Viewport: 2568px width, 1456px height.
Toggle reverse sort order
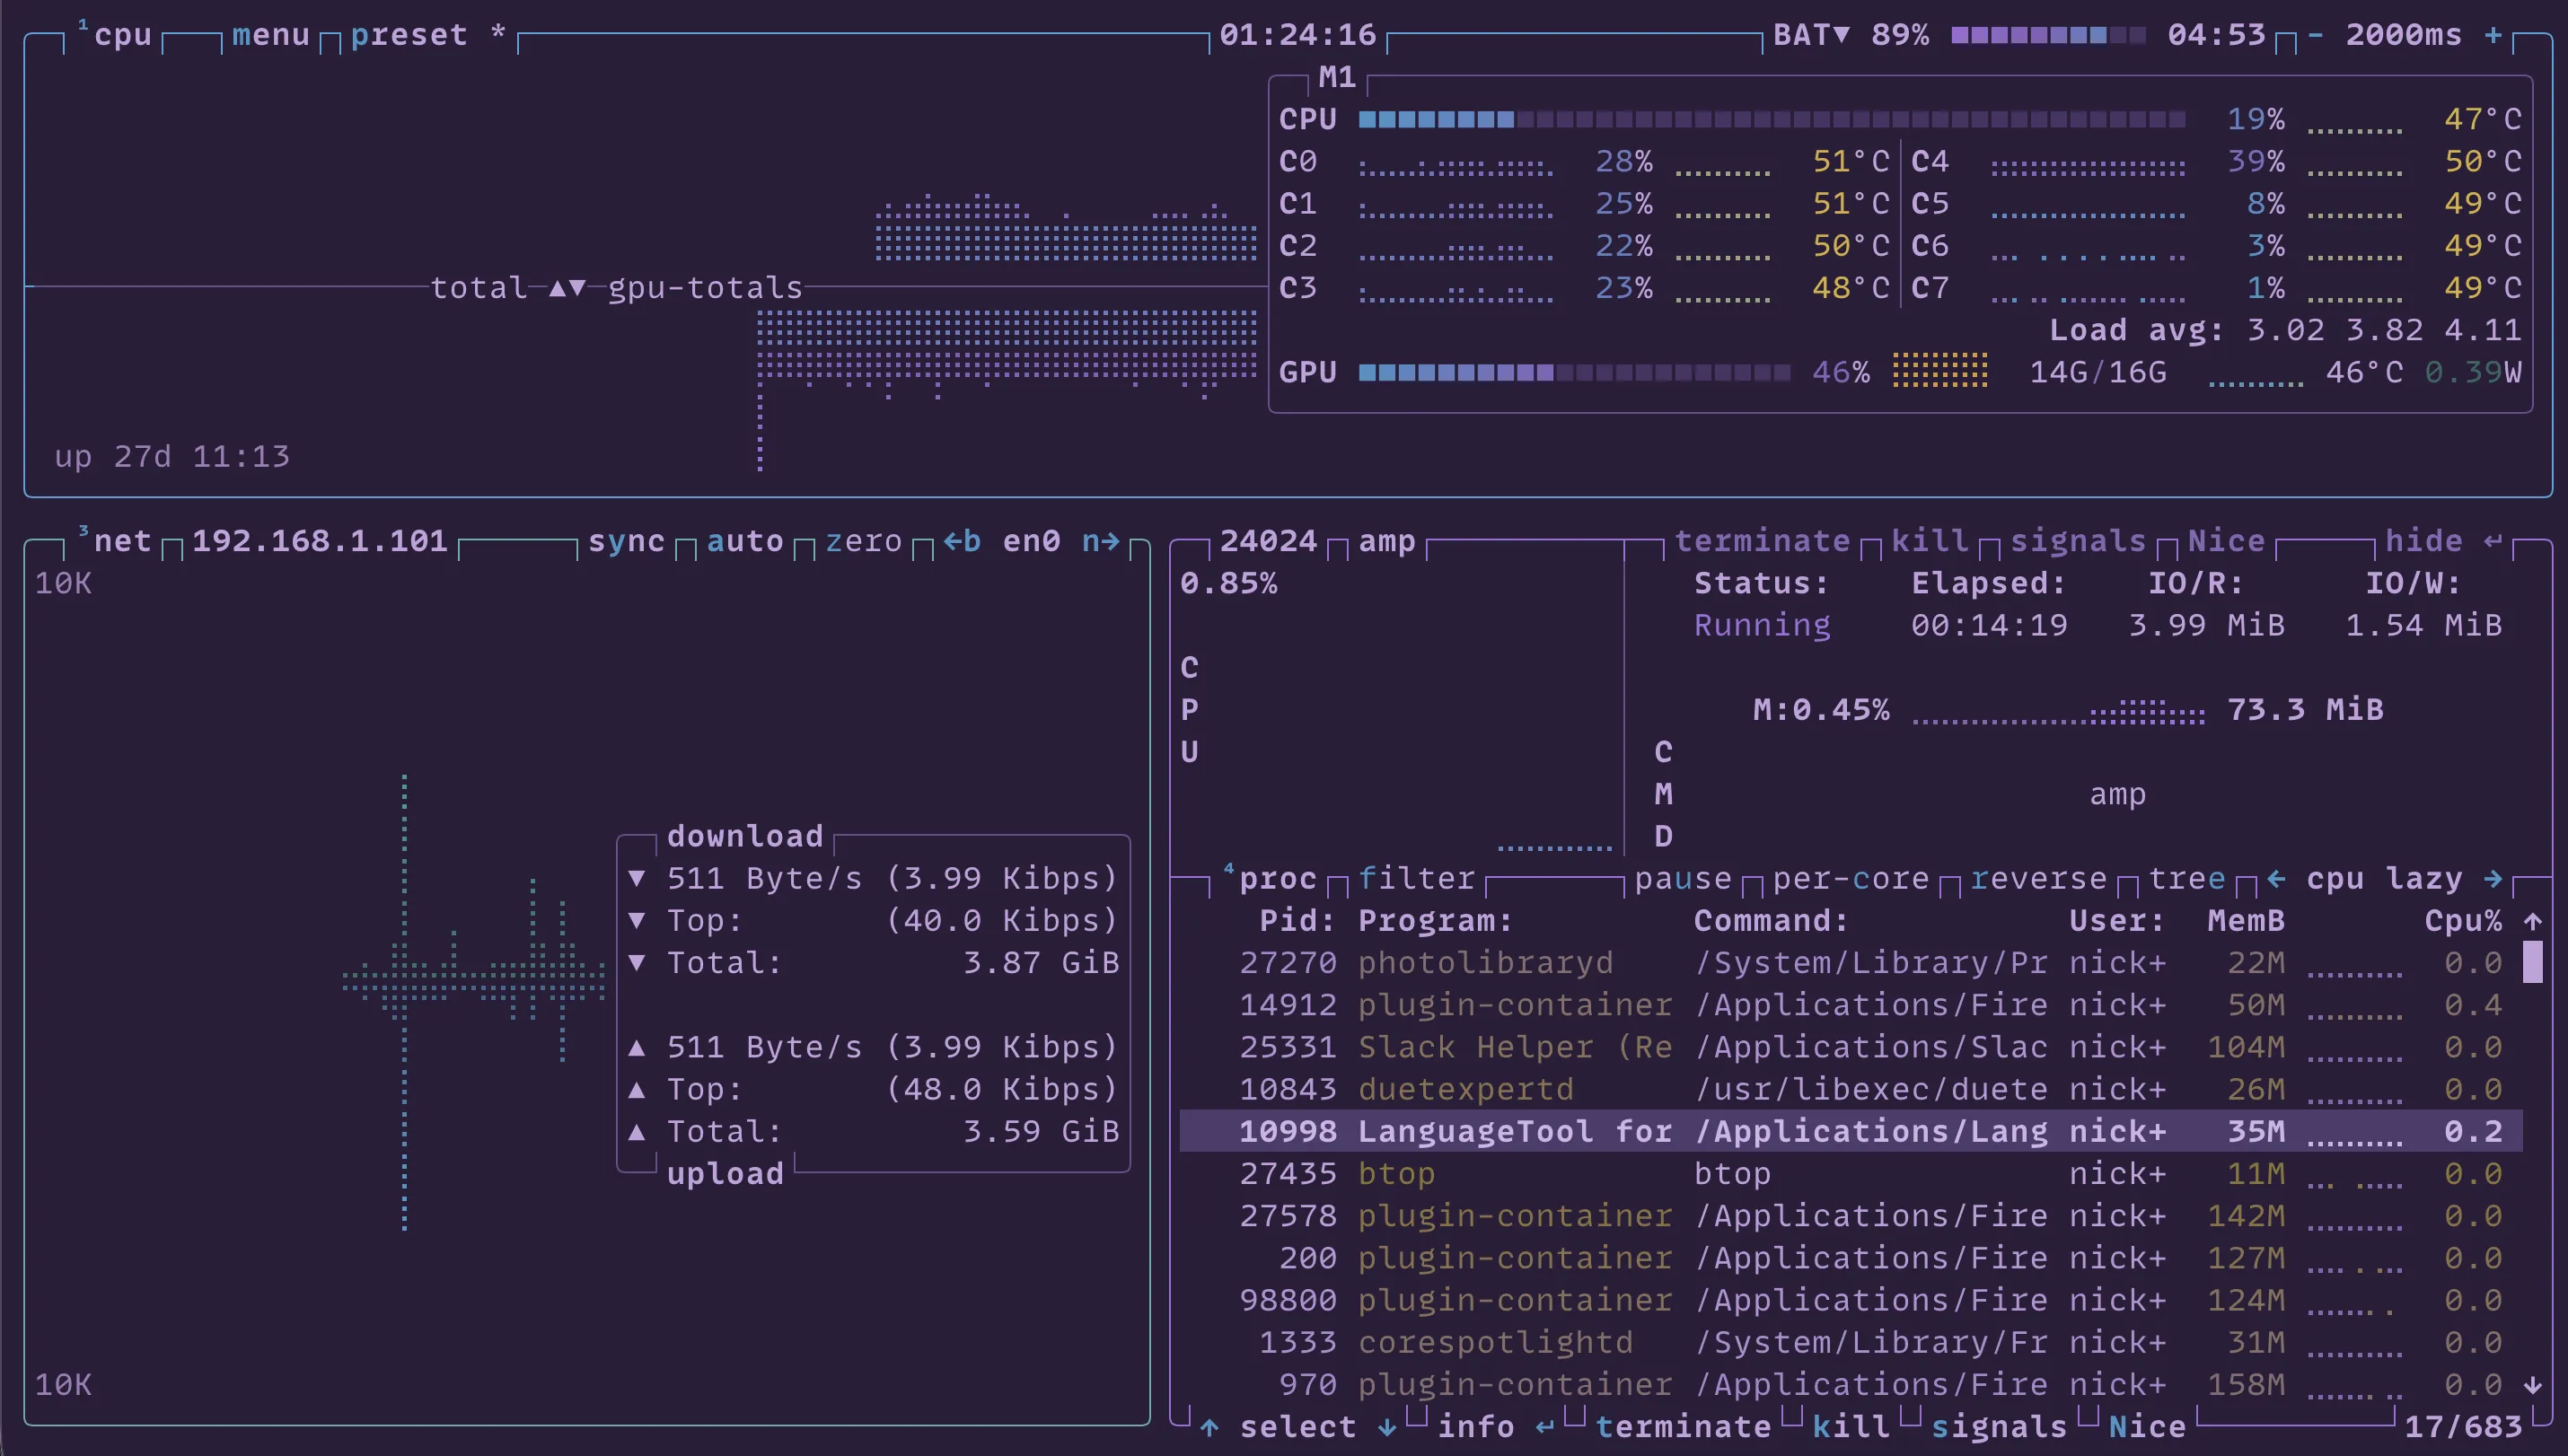pyautogui.click(x=2038, y=879)
